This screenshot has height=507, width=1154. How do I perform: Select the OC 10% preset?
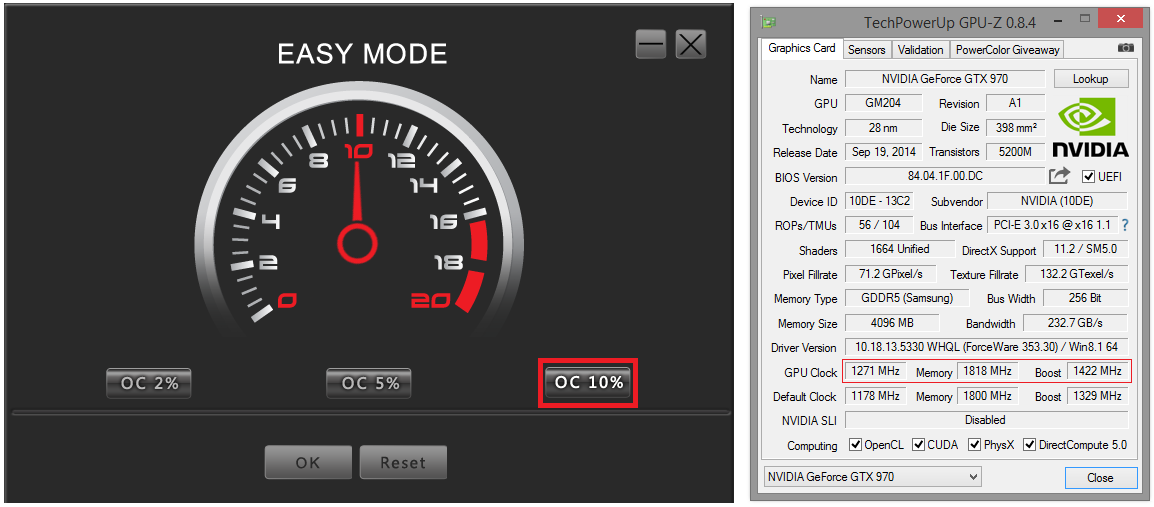tap(587, 383)
